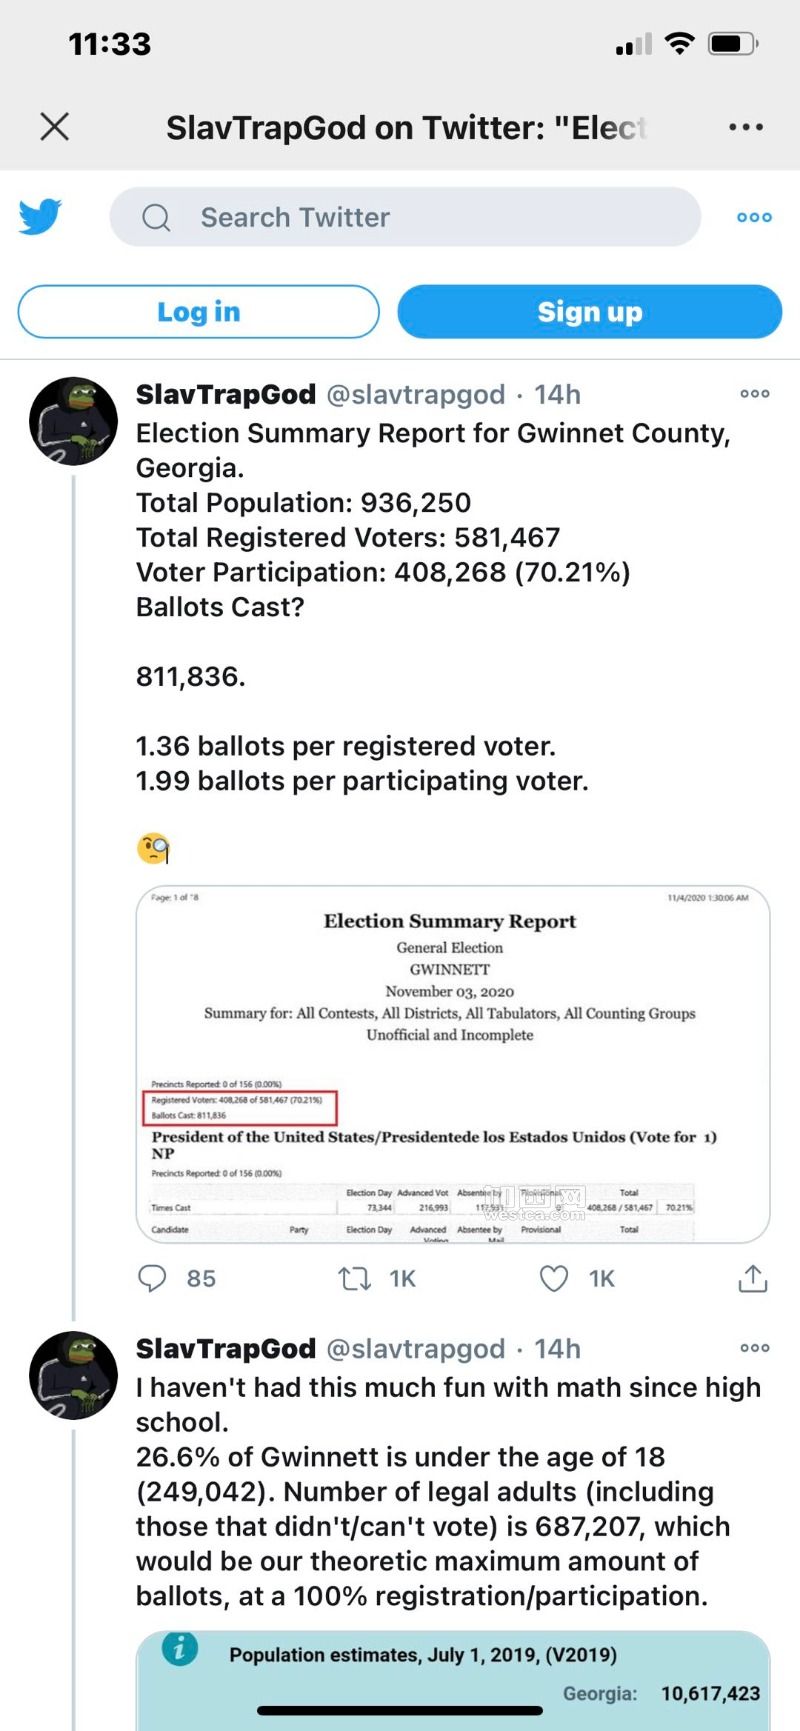The width and height of the screenshot is (800, 1731).
Task: Click the Log in button
Action: click(198, 312)
